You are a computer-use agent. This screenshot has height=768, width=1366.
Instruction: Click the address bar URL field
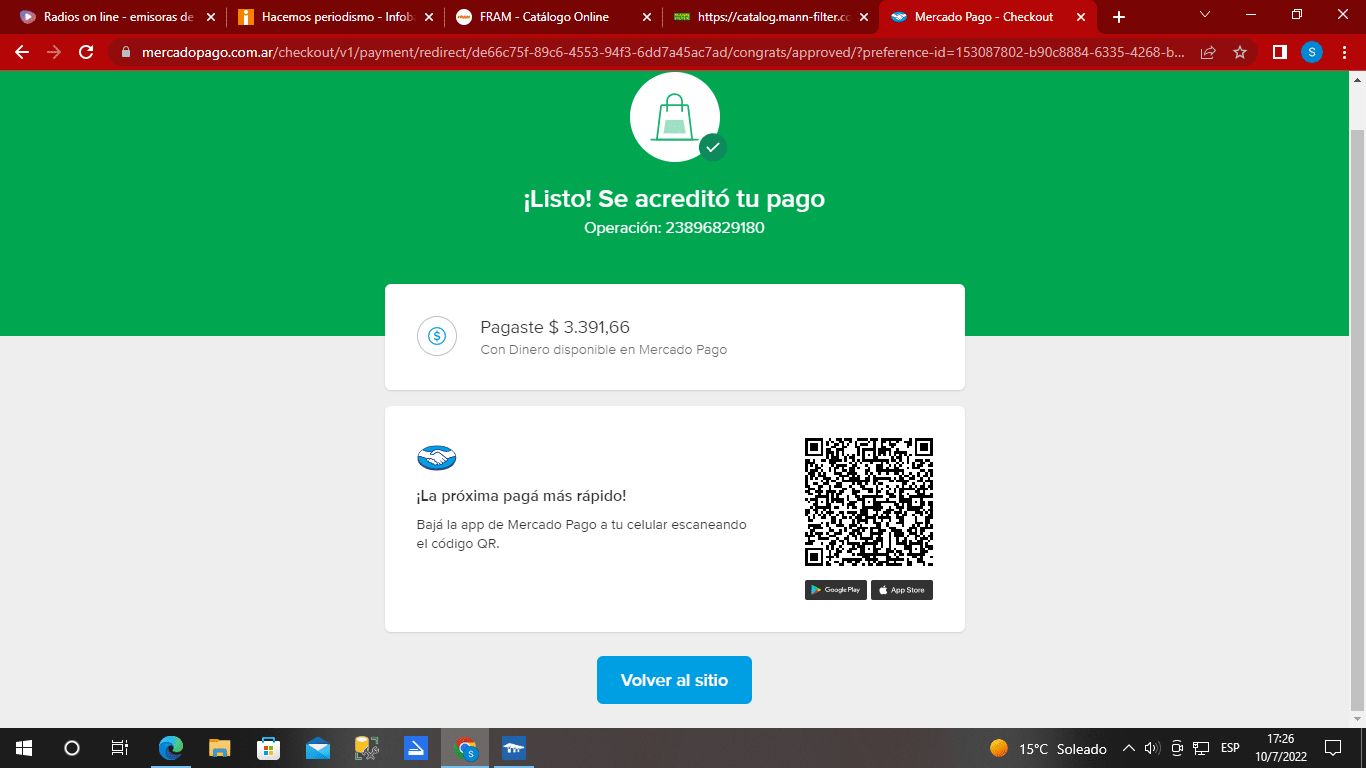(x=663, y=52)
